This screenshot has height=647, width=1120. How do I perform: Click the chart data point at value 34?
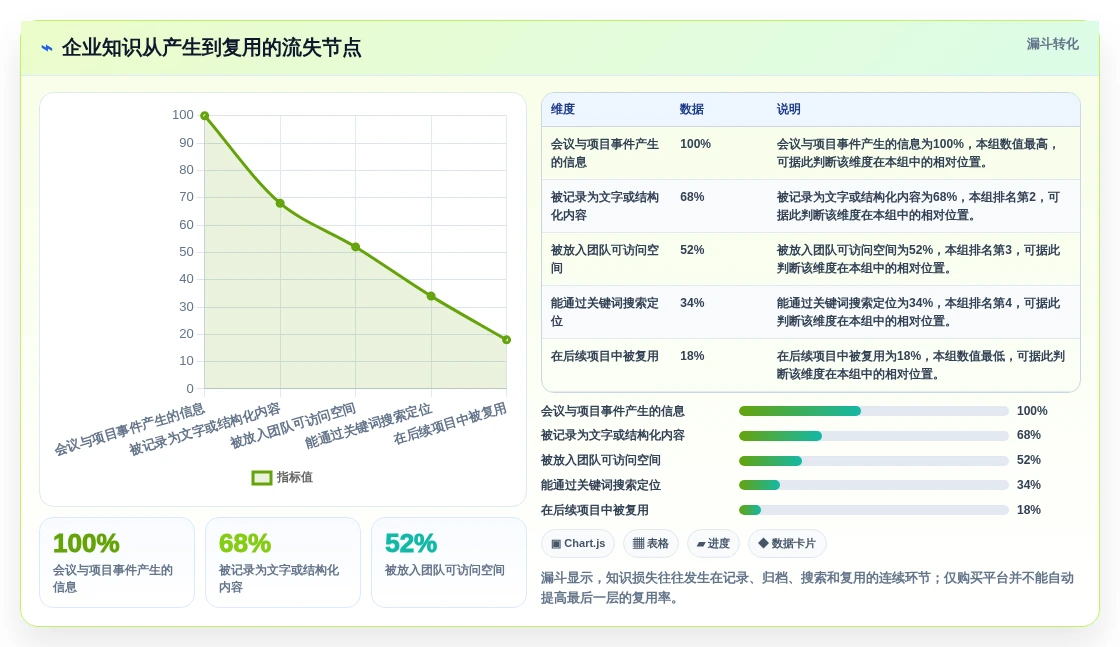click(431, 296)
